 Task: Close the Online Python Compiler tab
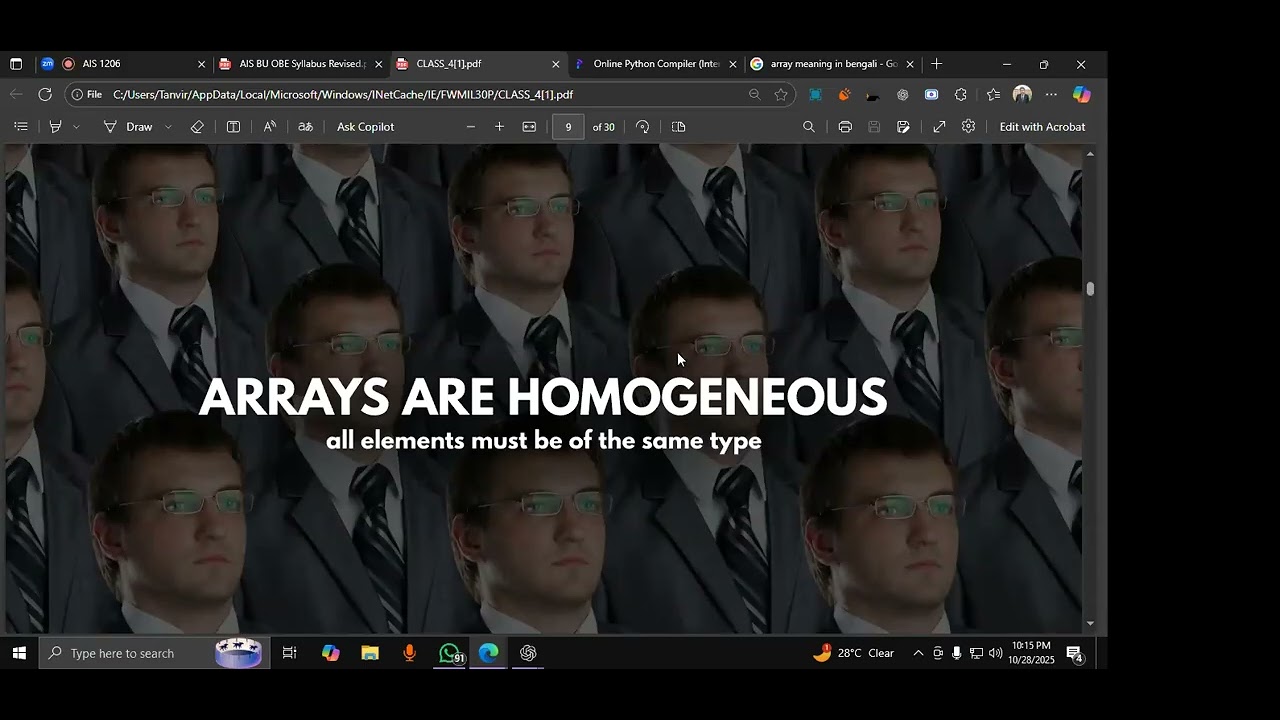point(733,64)
